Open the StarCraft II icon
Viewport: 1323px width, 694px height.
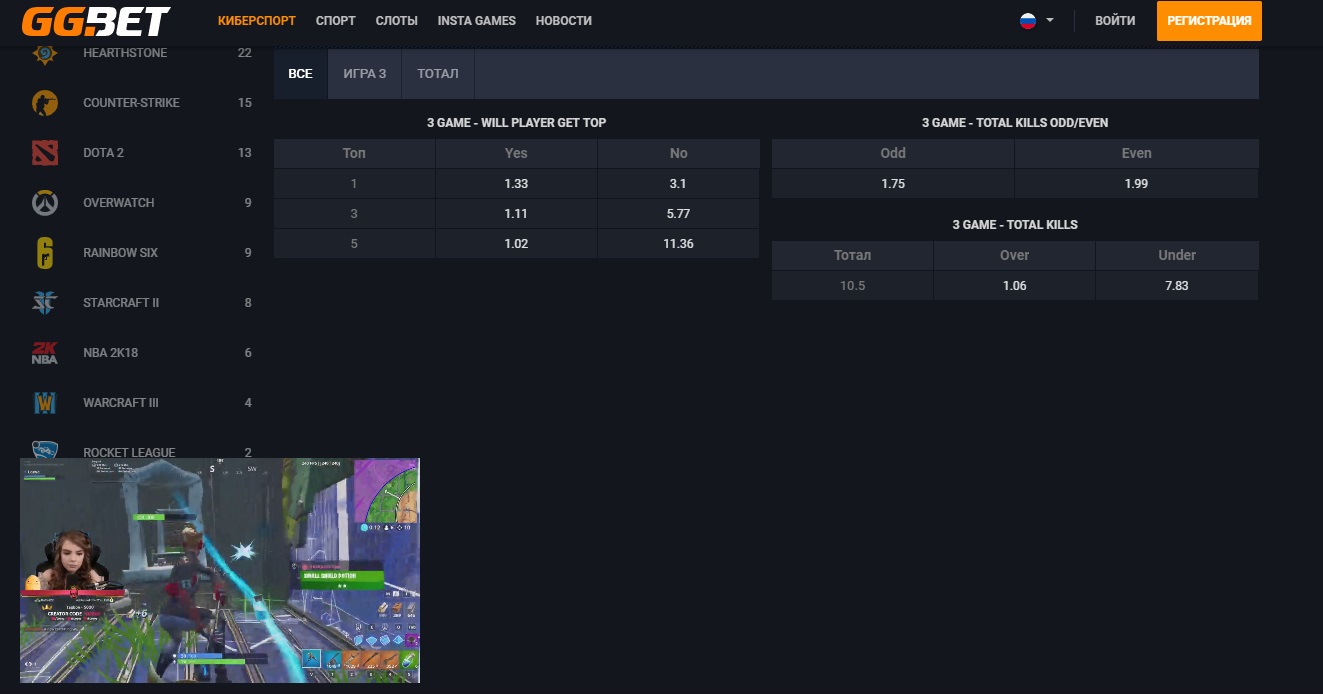(x=44, y=303)
